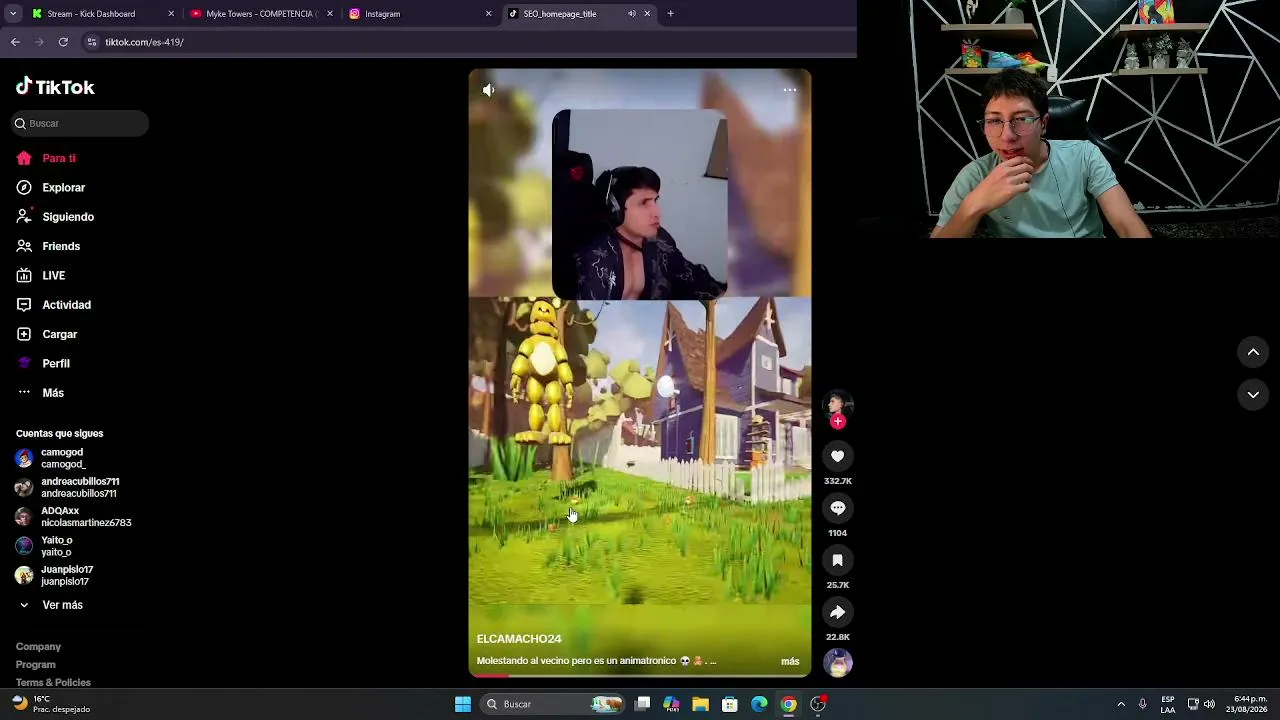
Task: Open the video creator's avatar
Action: point(838,403)
